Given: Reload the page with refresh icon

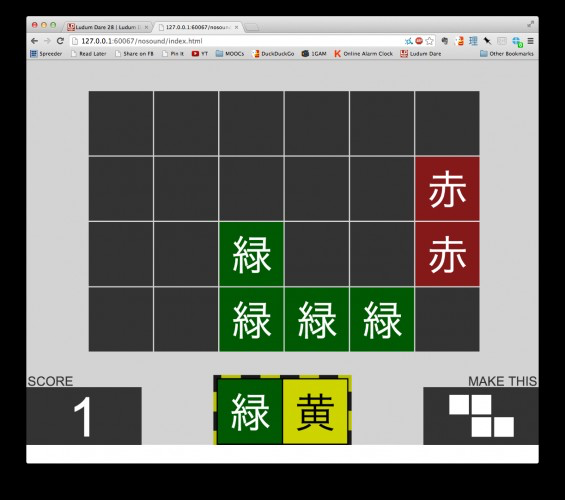Looking at the screenshot, I should [61, 41].
